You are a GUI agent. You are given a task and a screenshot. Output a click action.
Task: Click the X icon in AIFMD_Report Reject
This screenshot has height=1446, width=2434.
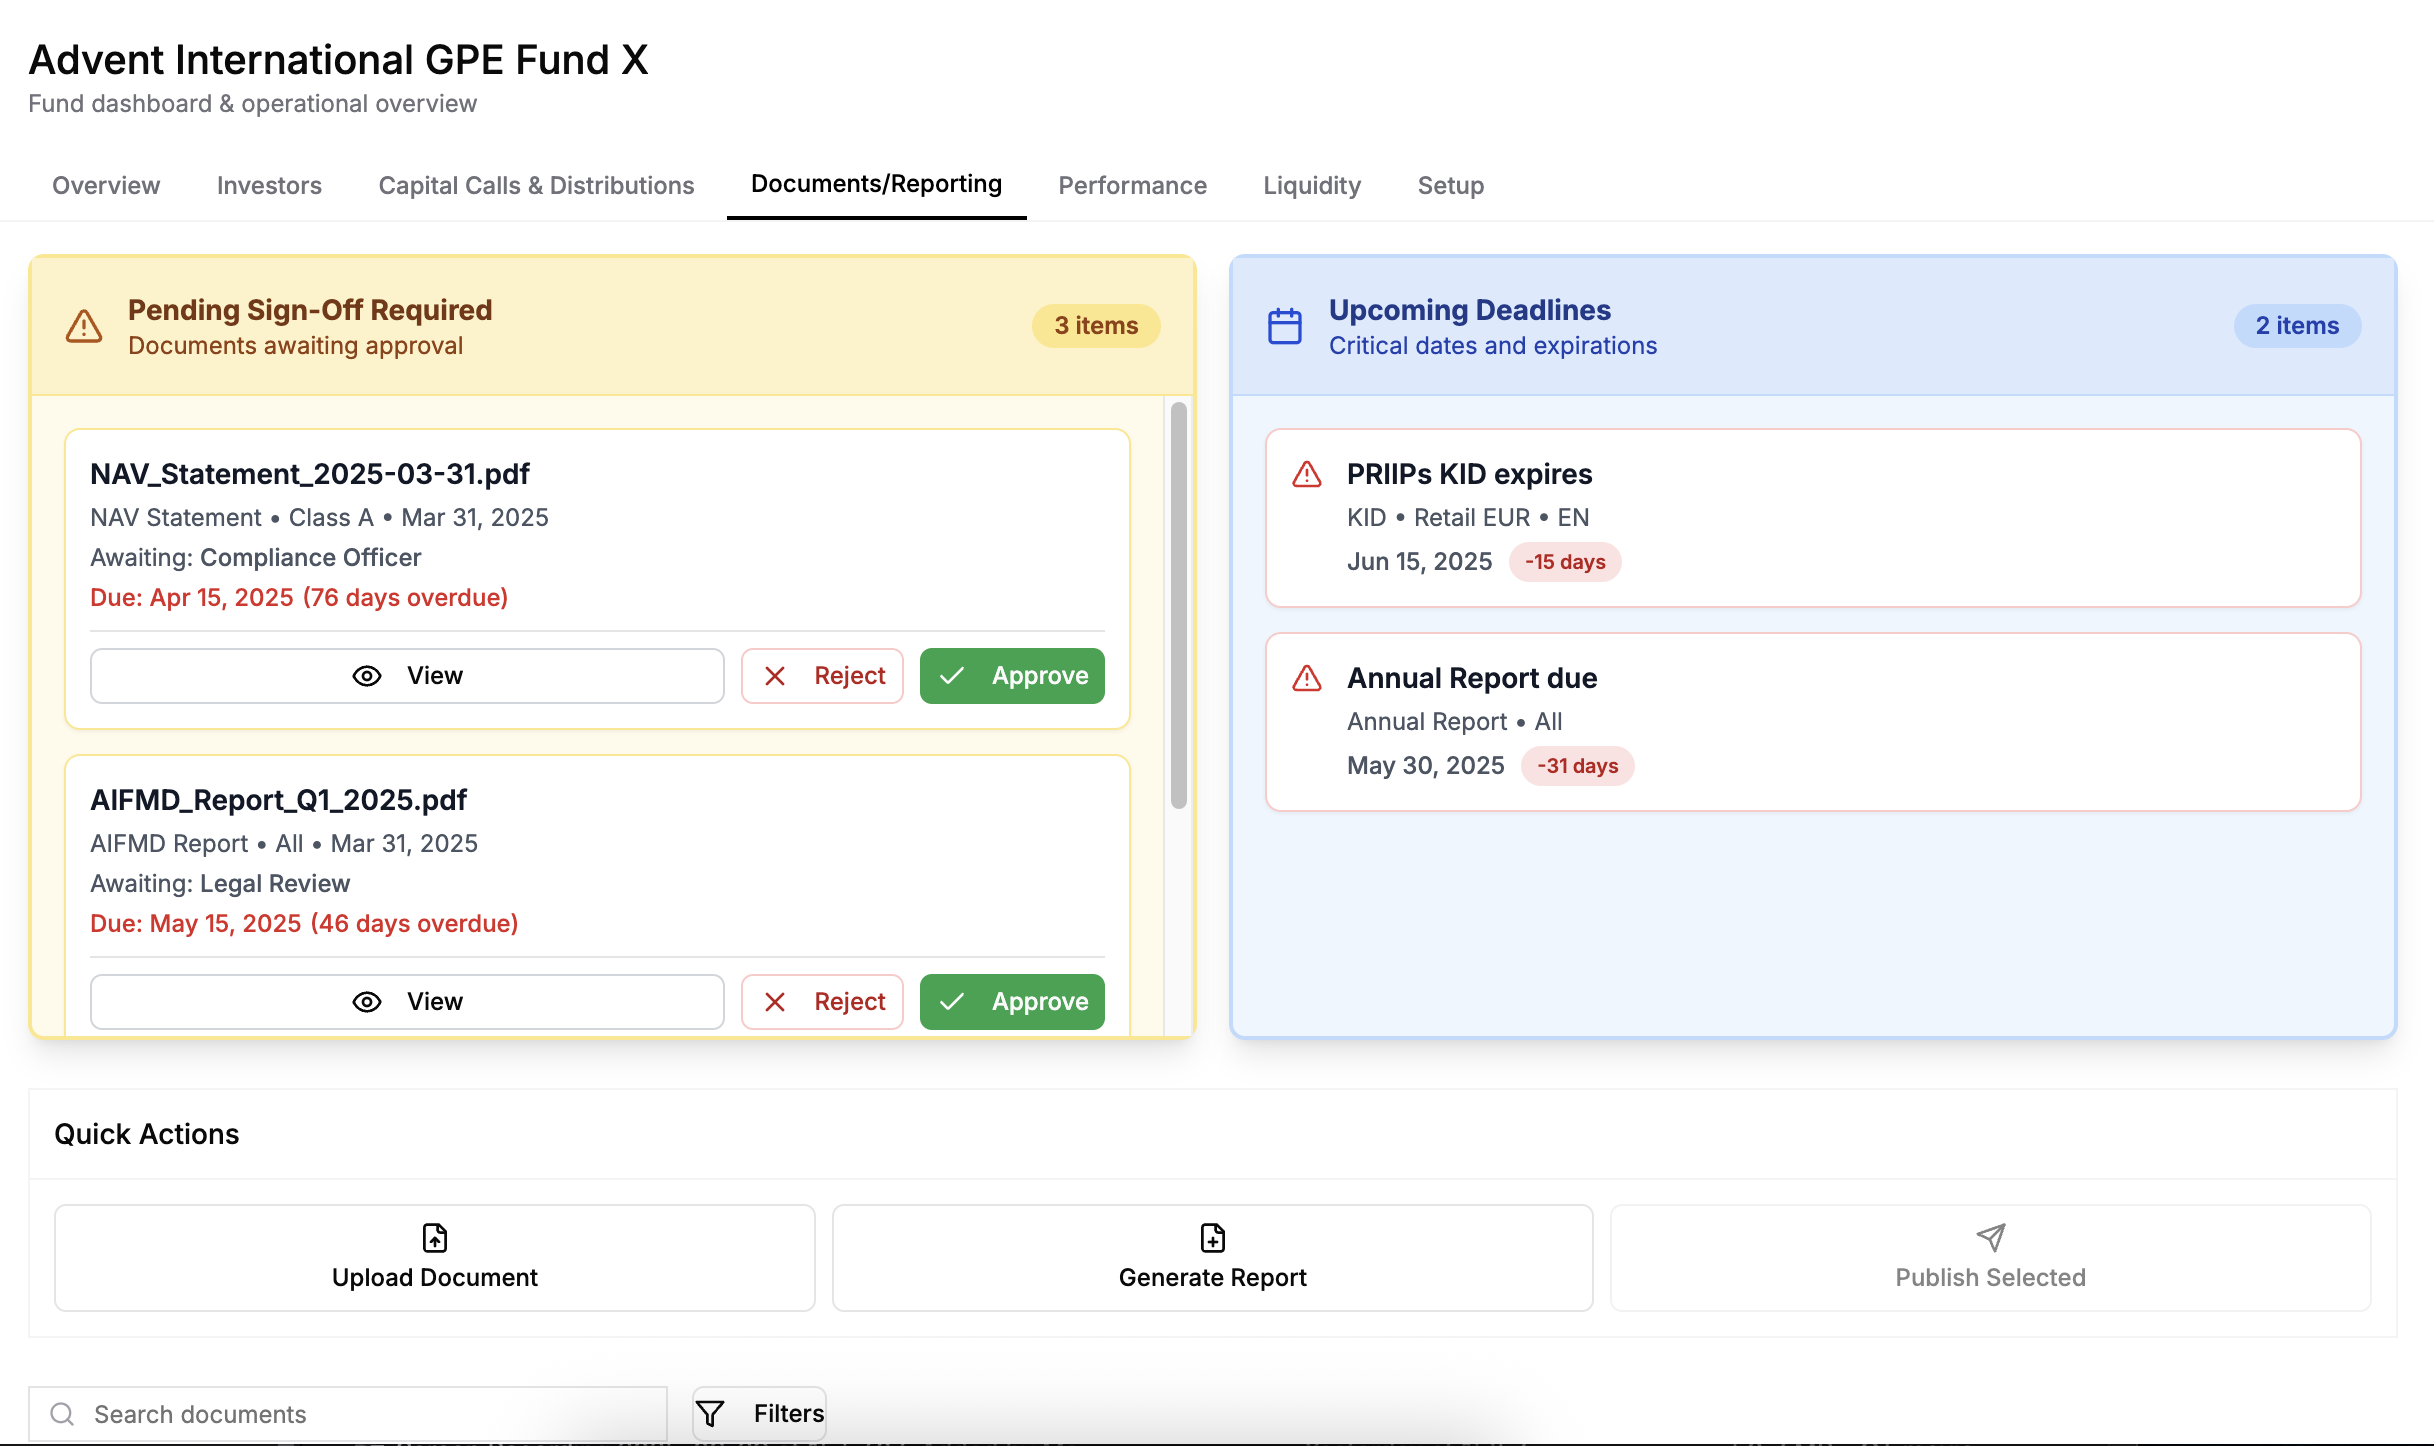tap(775, 1002)
